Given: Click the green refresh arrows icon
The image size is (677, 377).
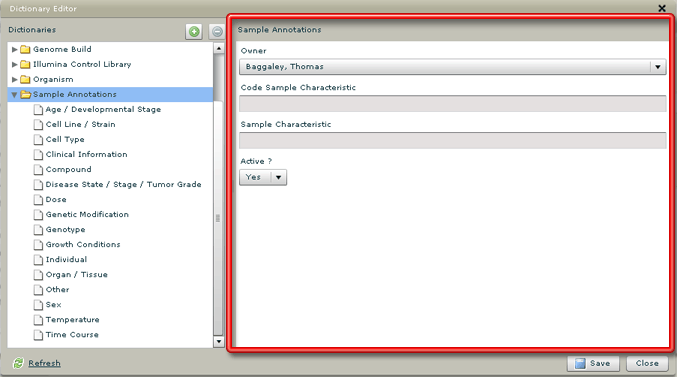Looking at the screenshot, I should point(18,363).
